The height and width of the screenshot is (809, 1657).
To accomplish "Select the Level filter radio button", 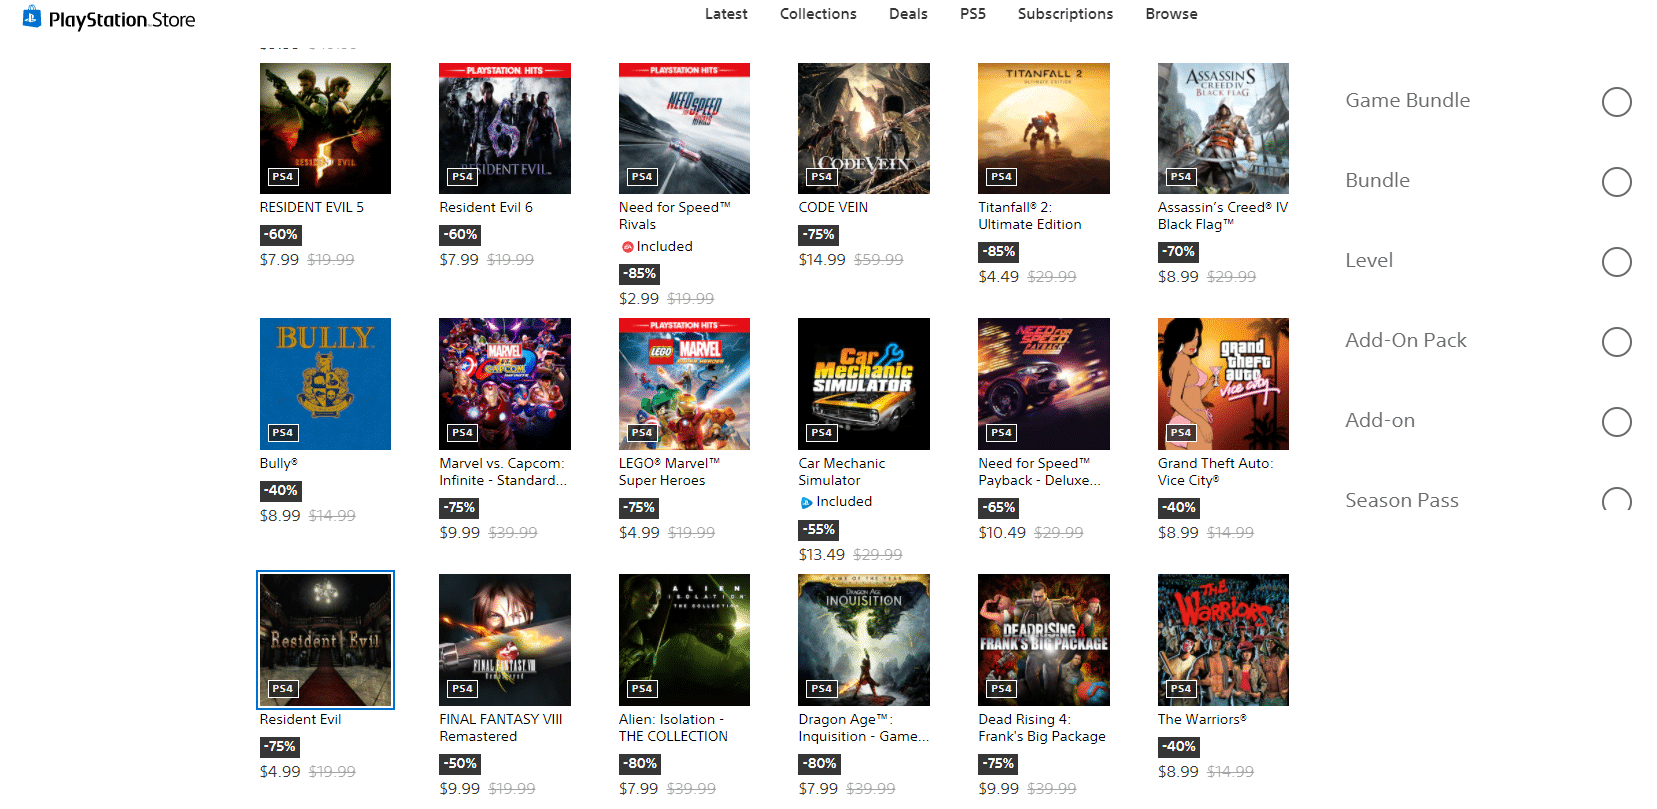I will 1616,262.
